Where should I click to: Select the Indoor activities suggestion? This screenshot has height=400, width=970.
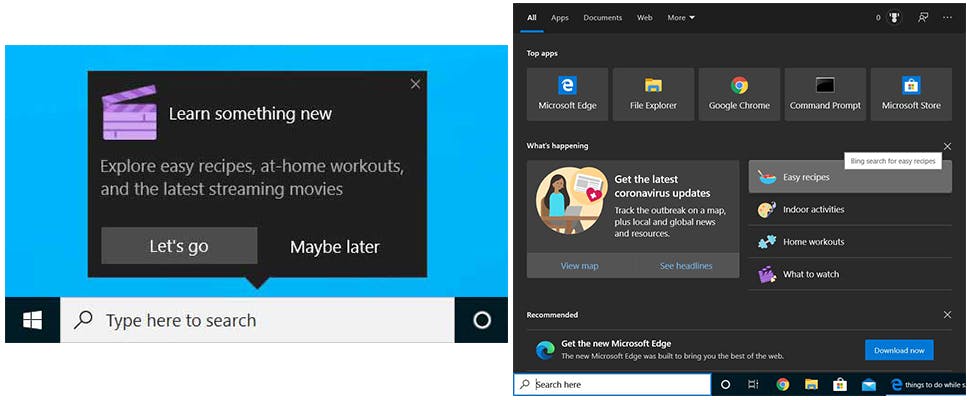(850, 210)
